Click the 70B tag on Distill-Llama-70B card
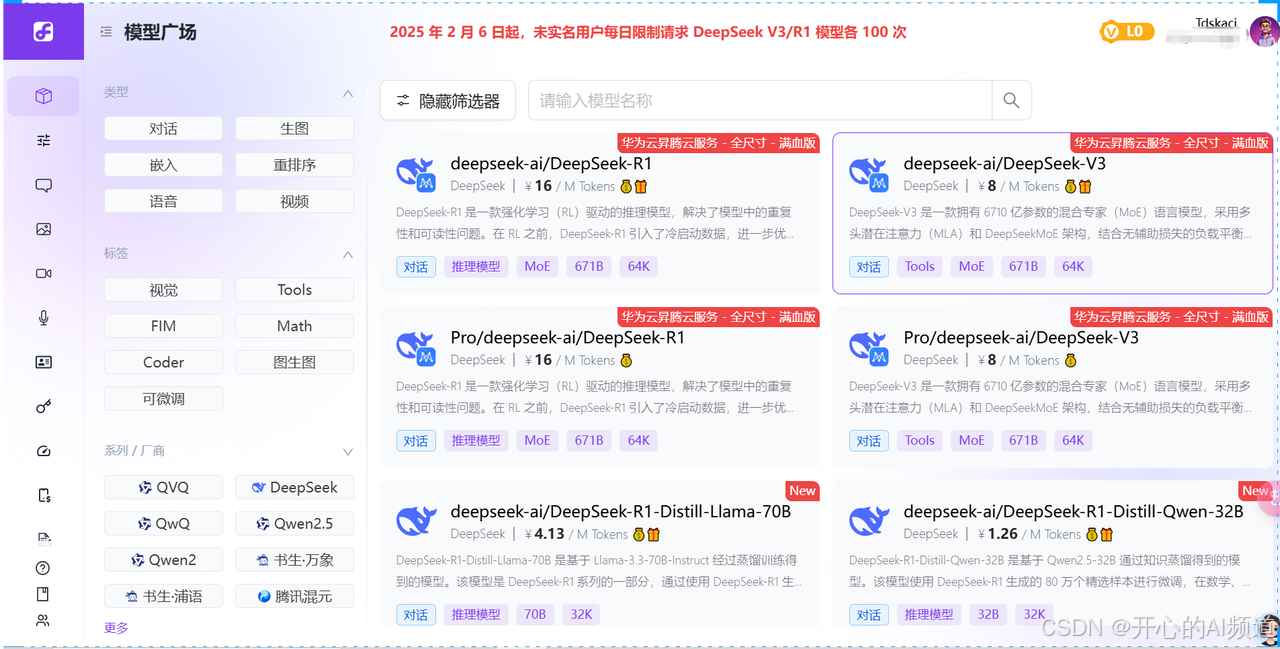 tap(535, 614)
